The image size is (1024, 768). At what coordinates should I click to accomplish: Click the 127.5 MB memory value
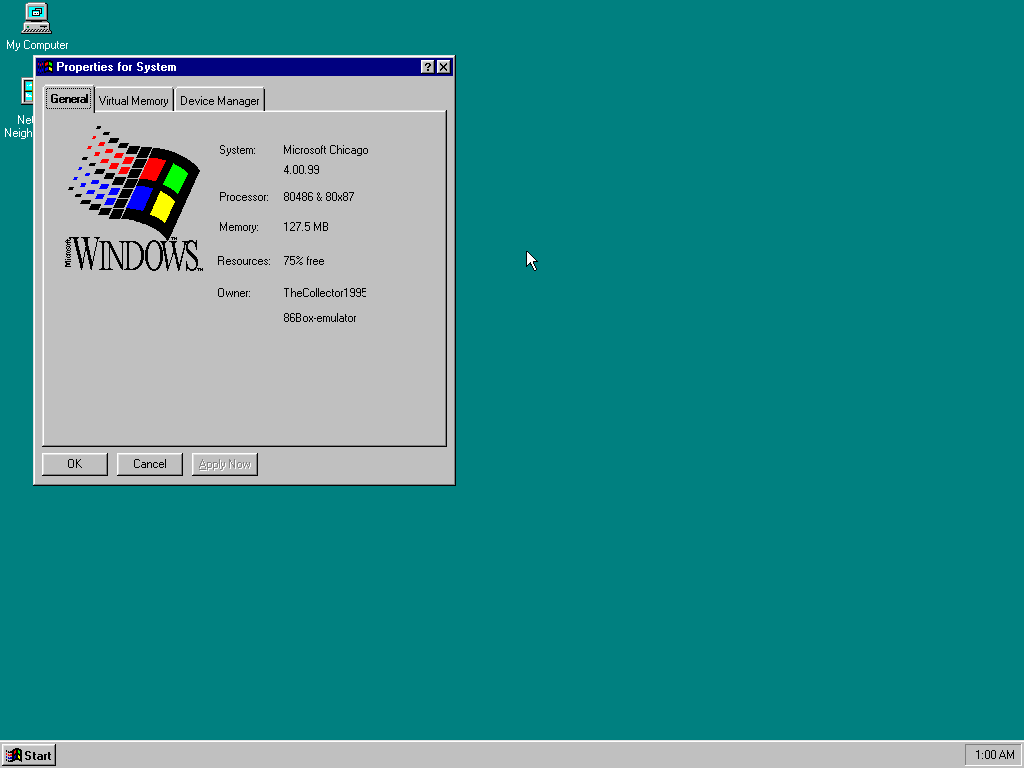[306, 227]
